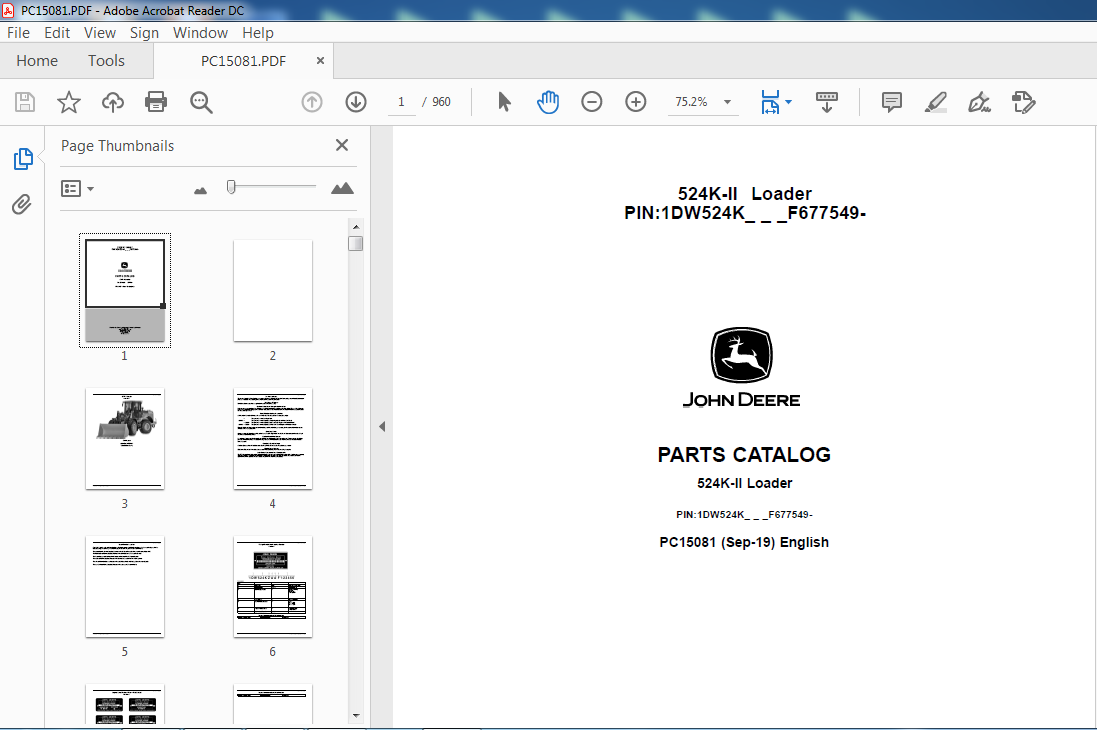1097x730 pixels.
Task: Click the thumbnail scrollbar thumb
Action: [356, 244]
